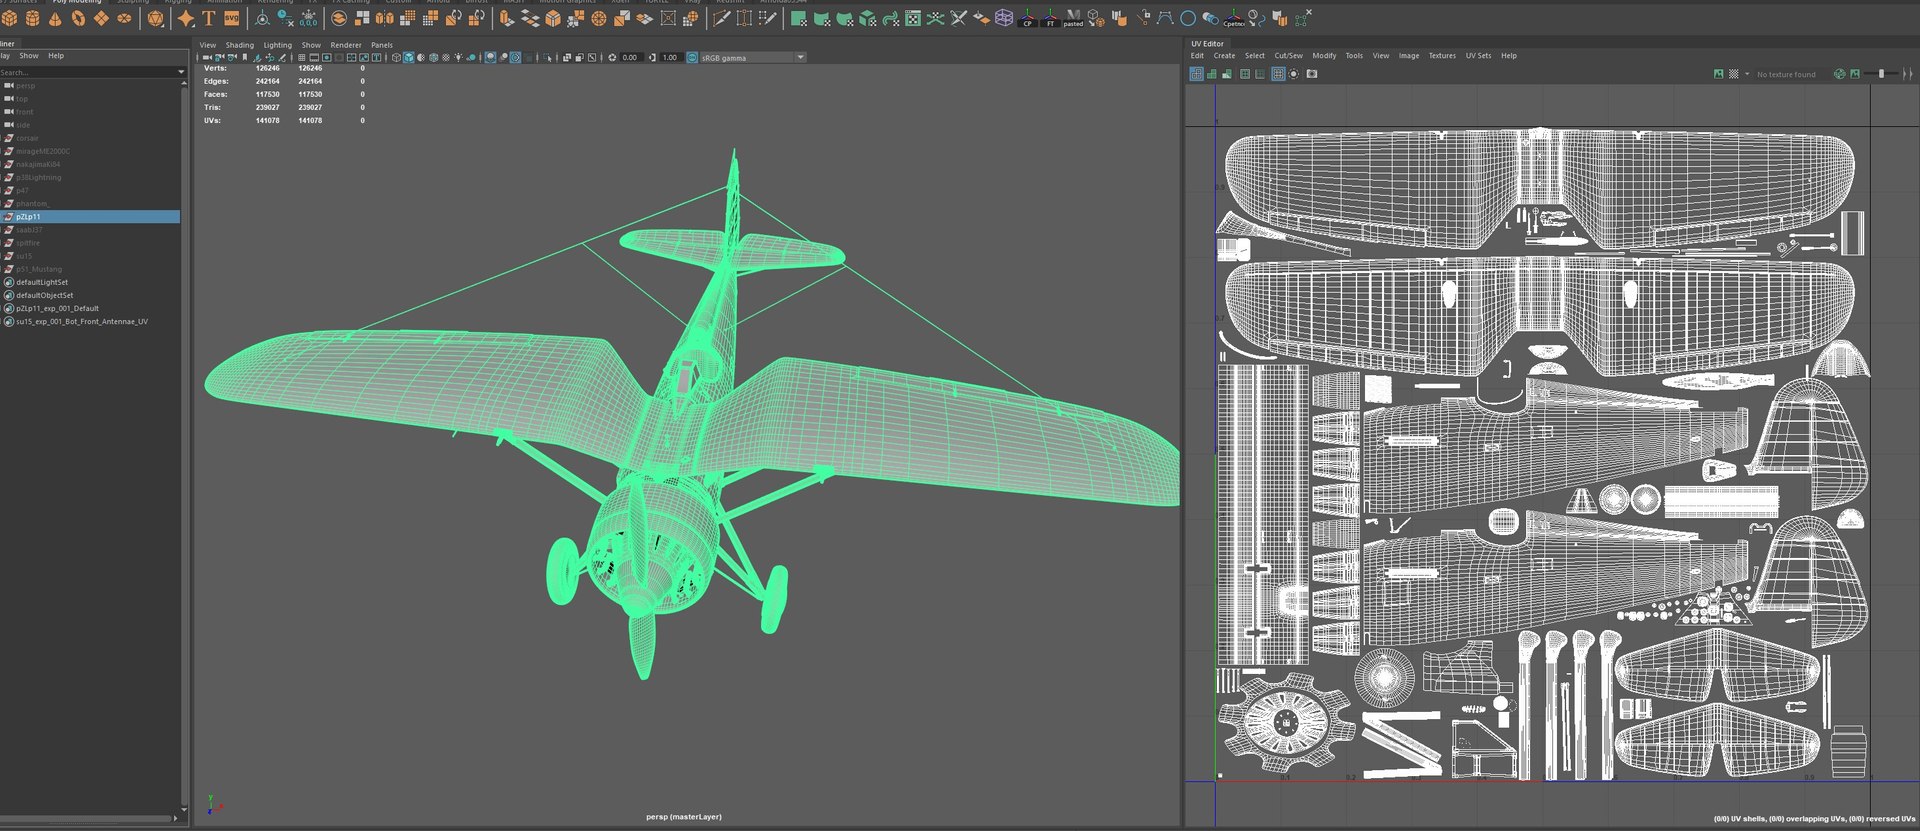The height and width of the screenshot is (831, 1920).
Task: Open outliner search filter dropdown arrow
Action: click(181, 72)
